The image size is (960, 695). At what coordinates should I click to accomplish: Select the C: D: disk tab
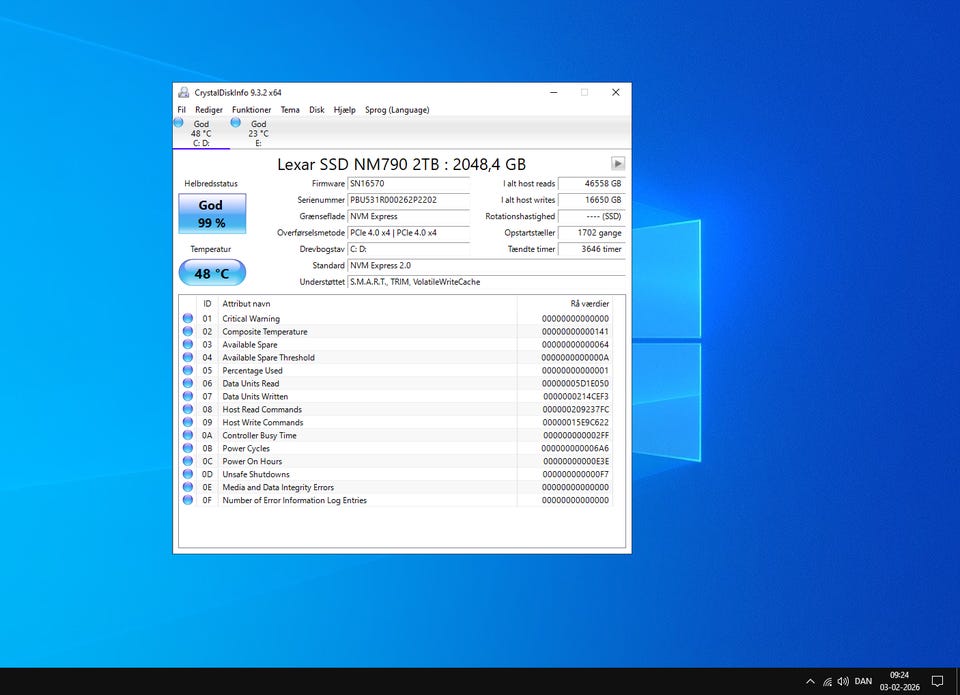pyautogui.click(x=201, y=133)
